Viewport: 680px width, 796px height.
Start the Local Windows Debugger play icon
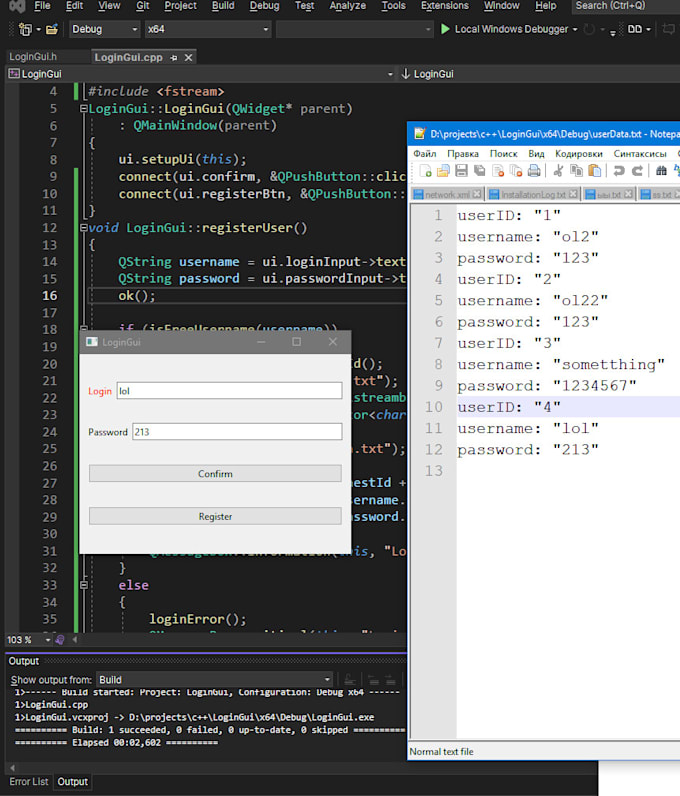445,29
